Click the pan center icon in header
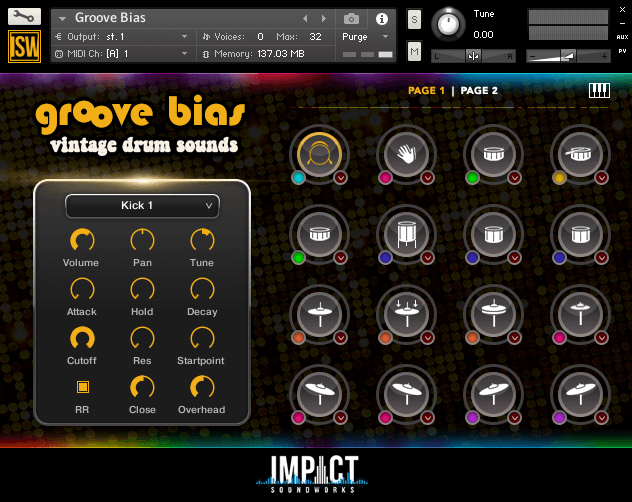Screen dimensions: 632x502 [473, 56]
